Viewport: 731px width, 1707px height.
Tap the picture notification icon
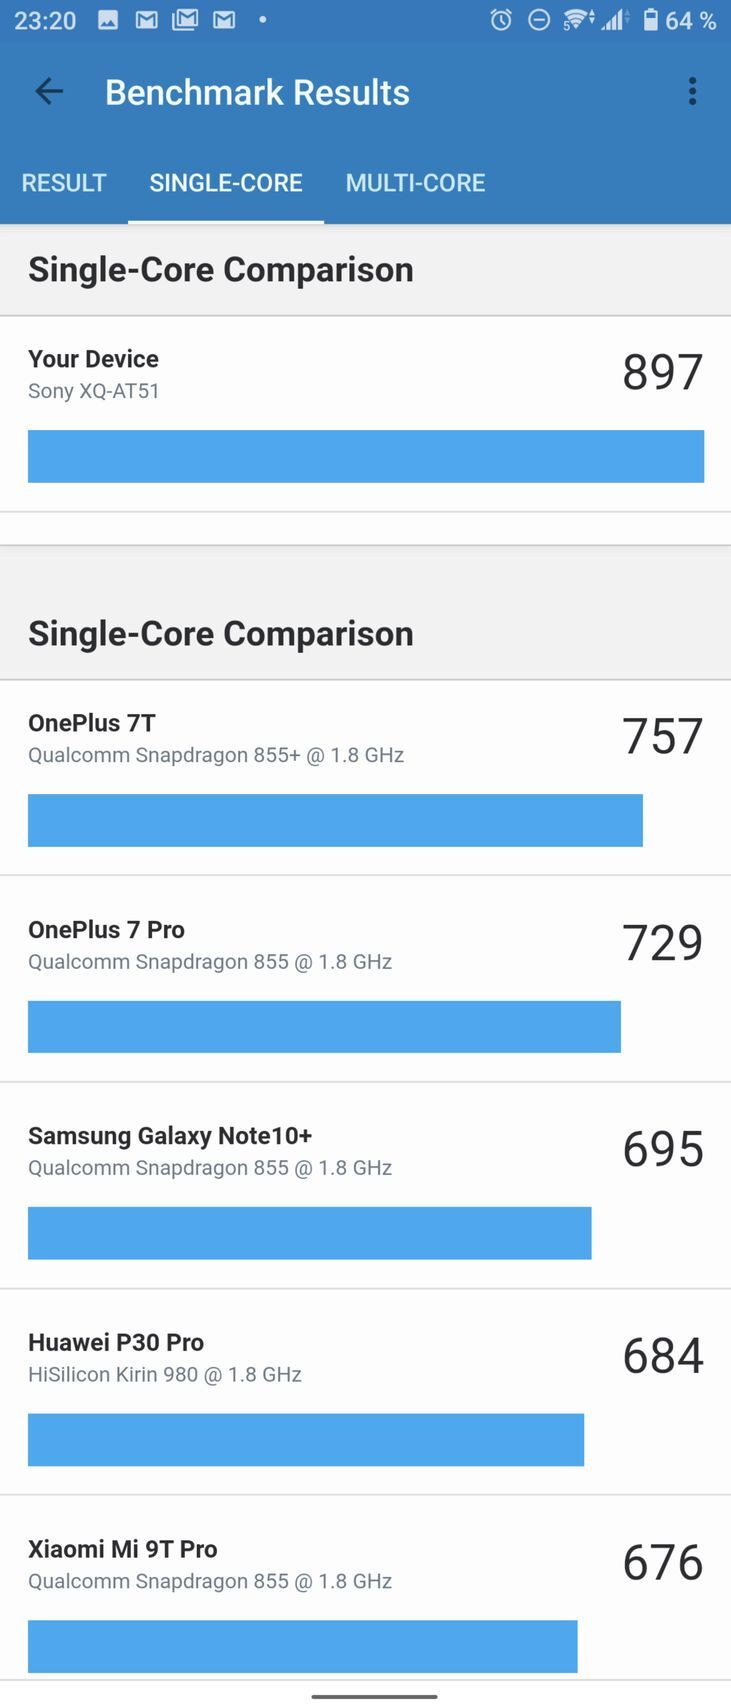[x=108, y=20]
